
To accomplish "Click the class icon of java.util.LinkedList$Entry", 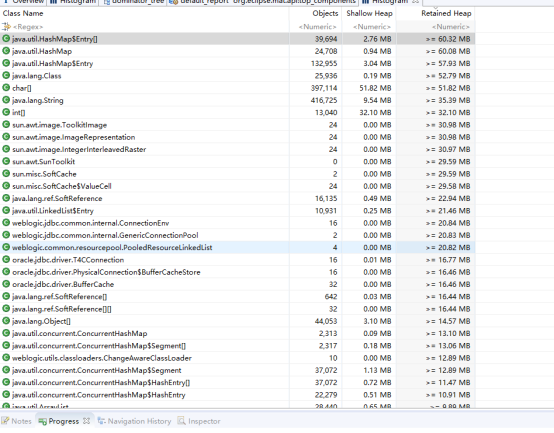I will [x=6, y=210].
